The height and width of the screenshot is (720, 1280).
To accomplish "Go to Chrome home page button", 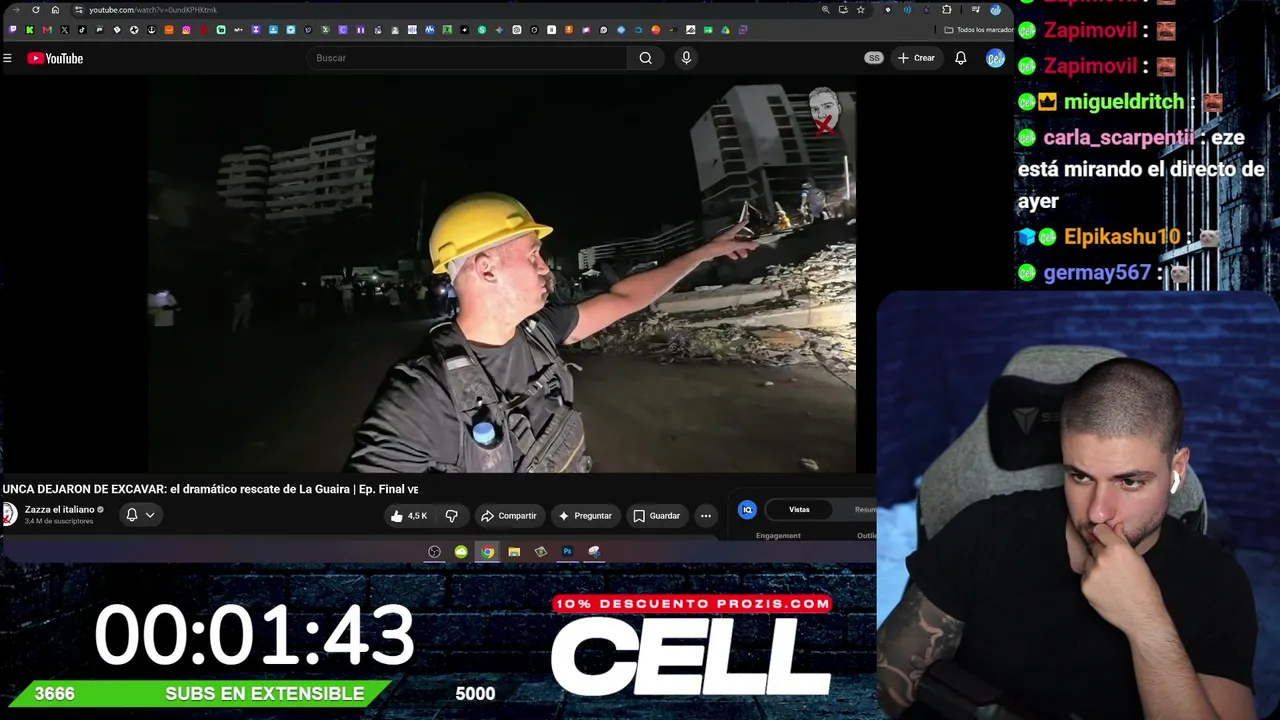I will click(55, 10).
